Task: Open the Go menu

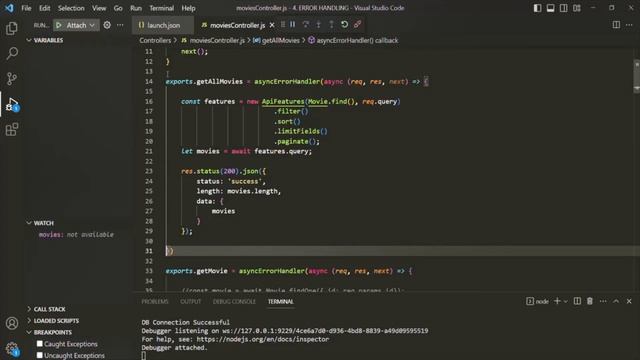Action: click(x=118, y=8)
